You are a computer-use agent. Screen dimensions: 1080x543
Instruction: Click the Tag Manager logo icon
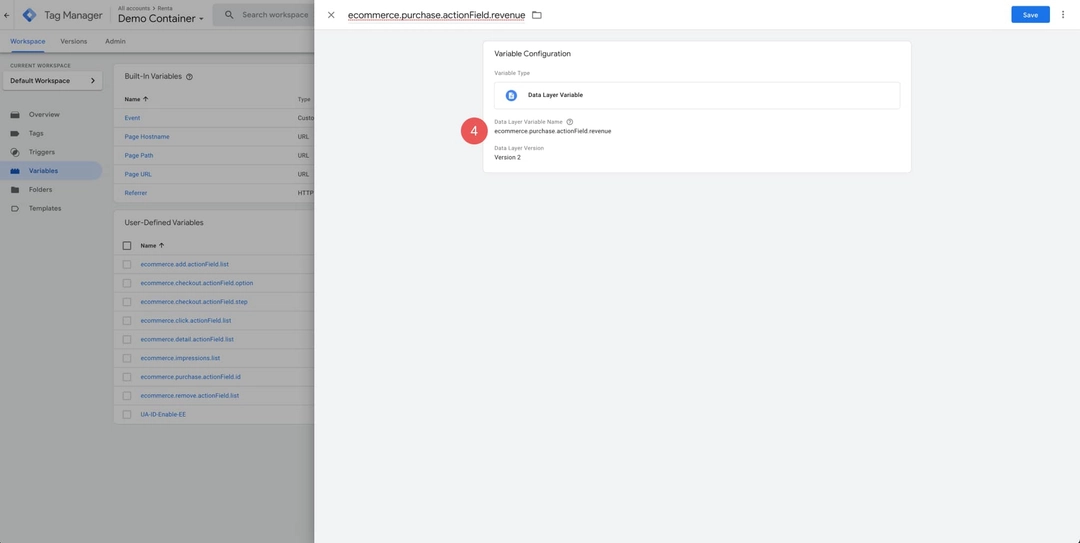(30, 15)
